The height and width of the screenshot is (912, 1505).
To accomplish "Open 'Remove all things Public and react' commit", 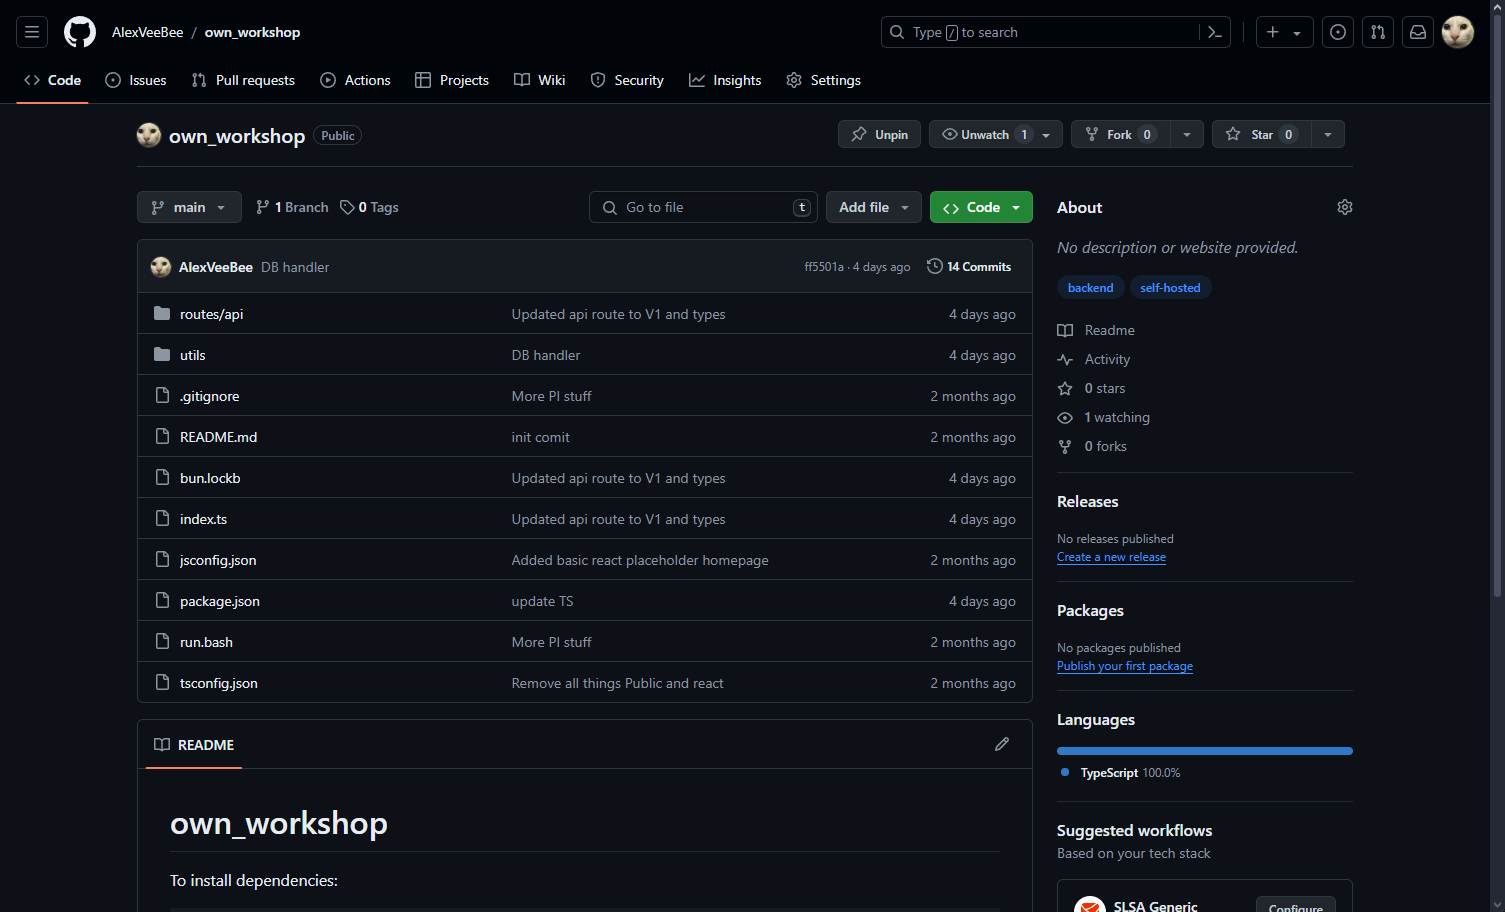I will pyautogui.click(x=617, y=683).
